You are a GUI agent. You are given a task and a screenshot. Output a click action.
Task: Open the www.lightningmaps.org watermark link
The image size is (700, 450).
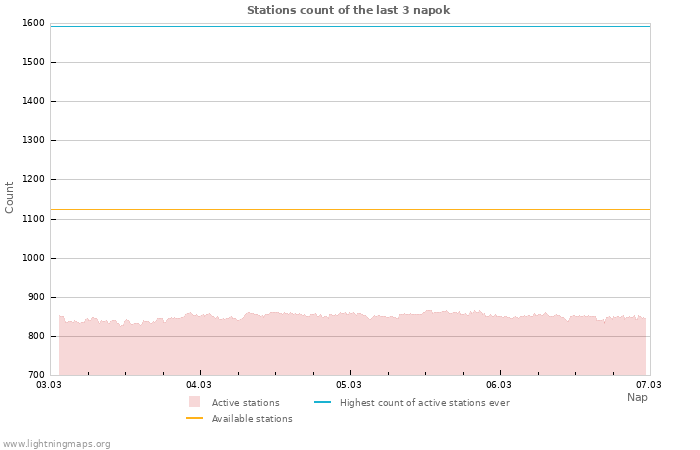tap(56, 444)
